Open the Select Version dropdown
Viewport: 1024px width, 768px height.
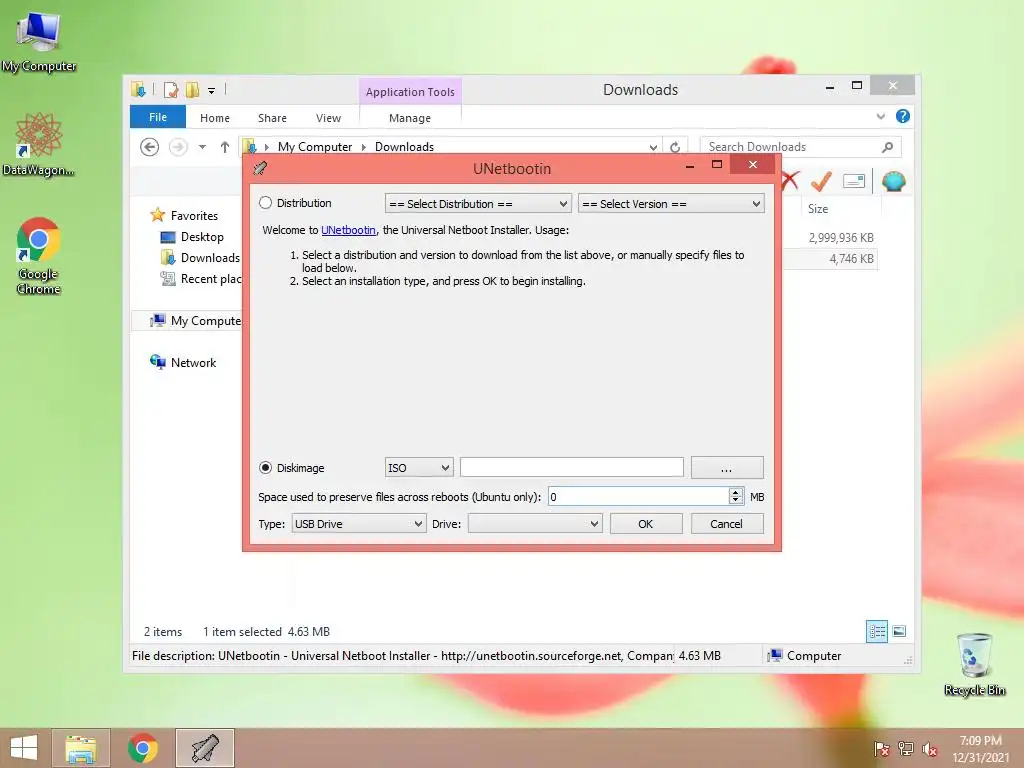(671, 204)
